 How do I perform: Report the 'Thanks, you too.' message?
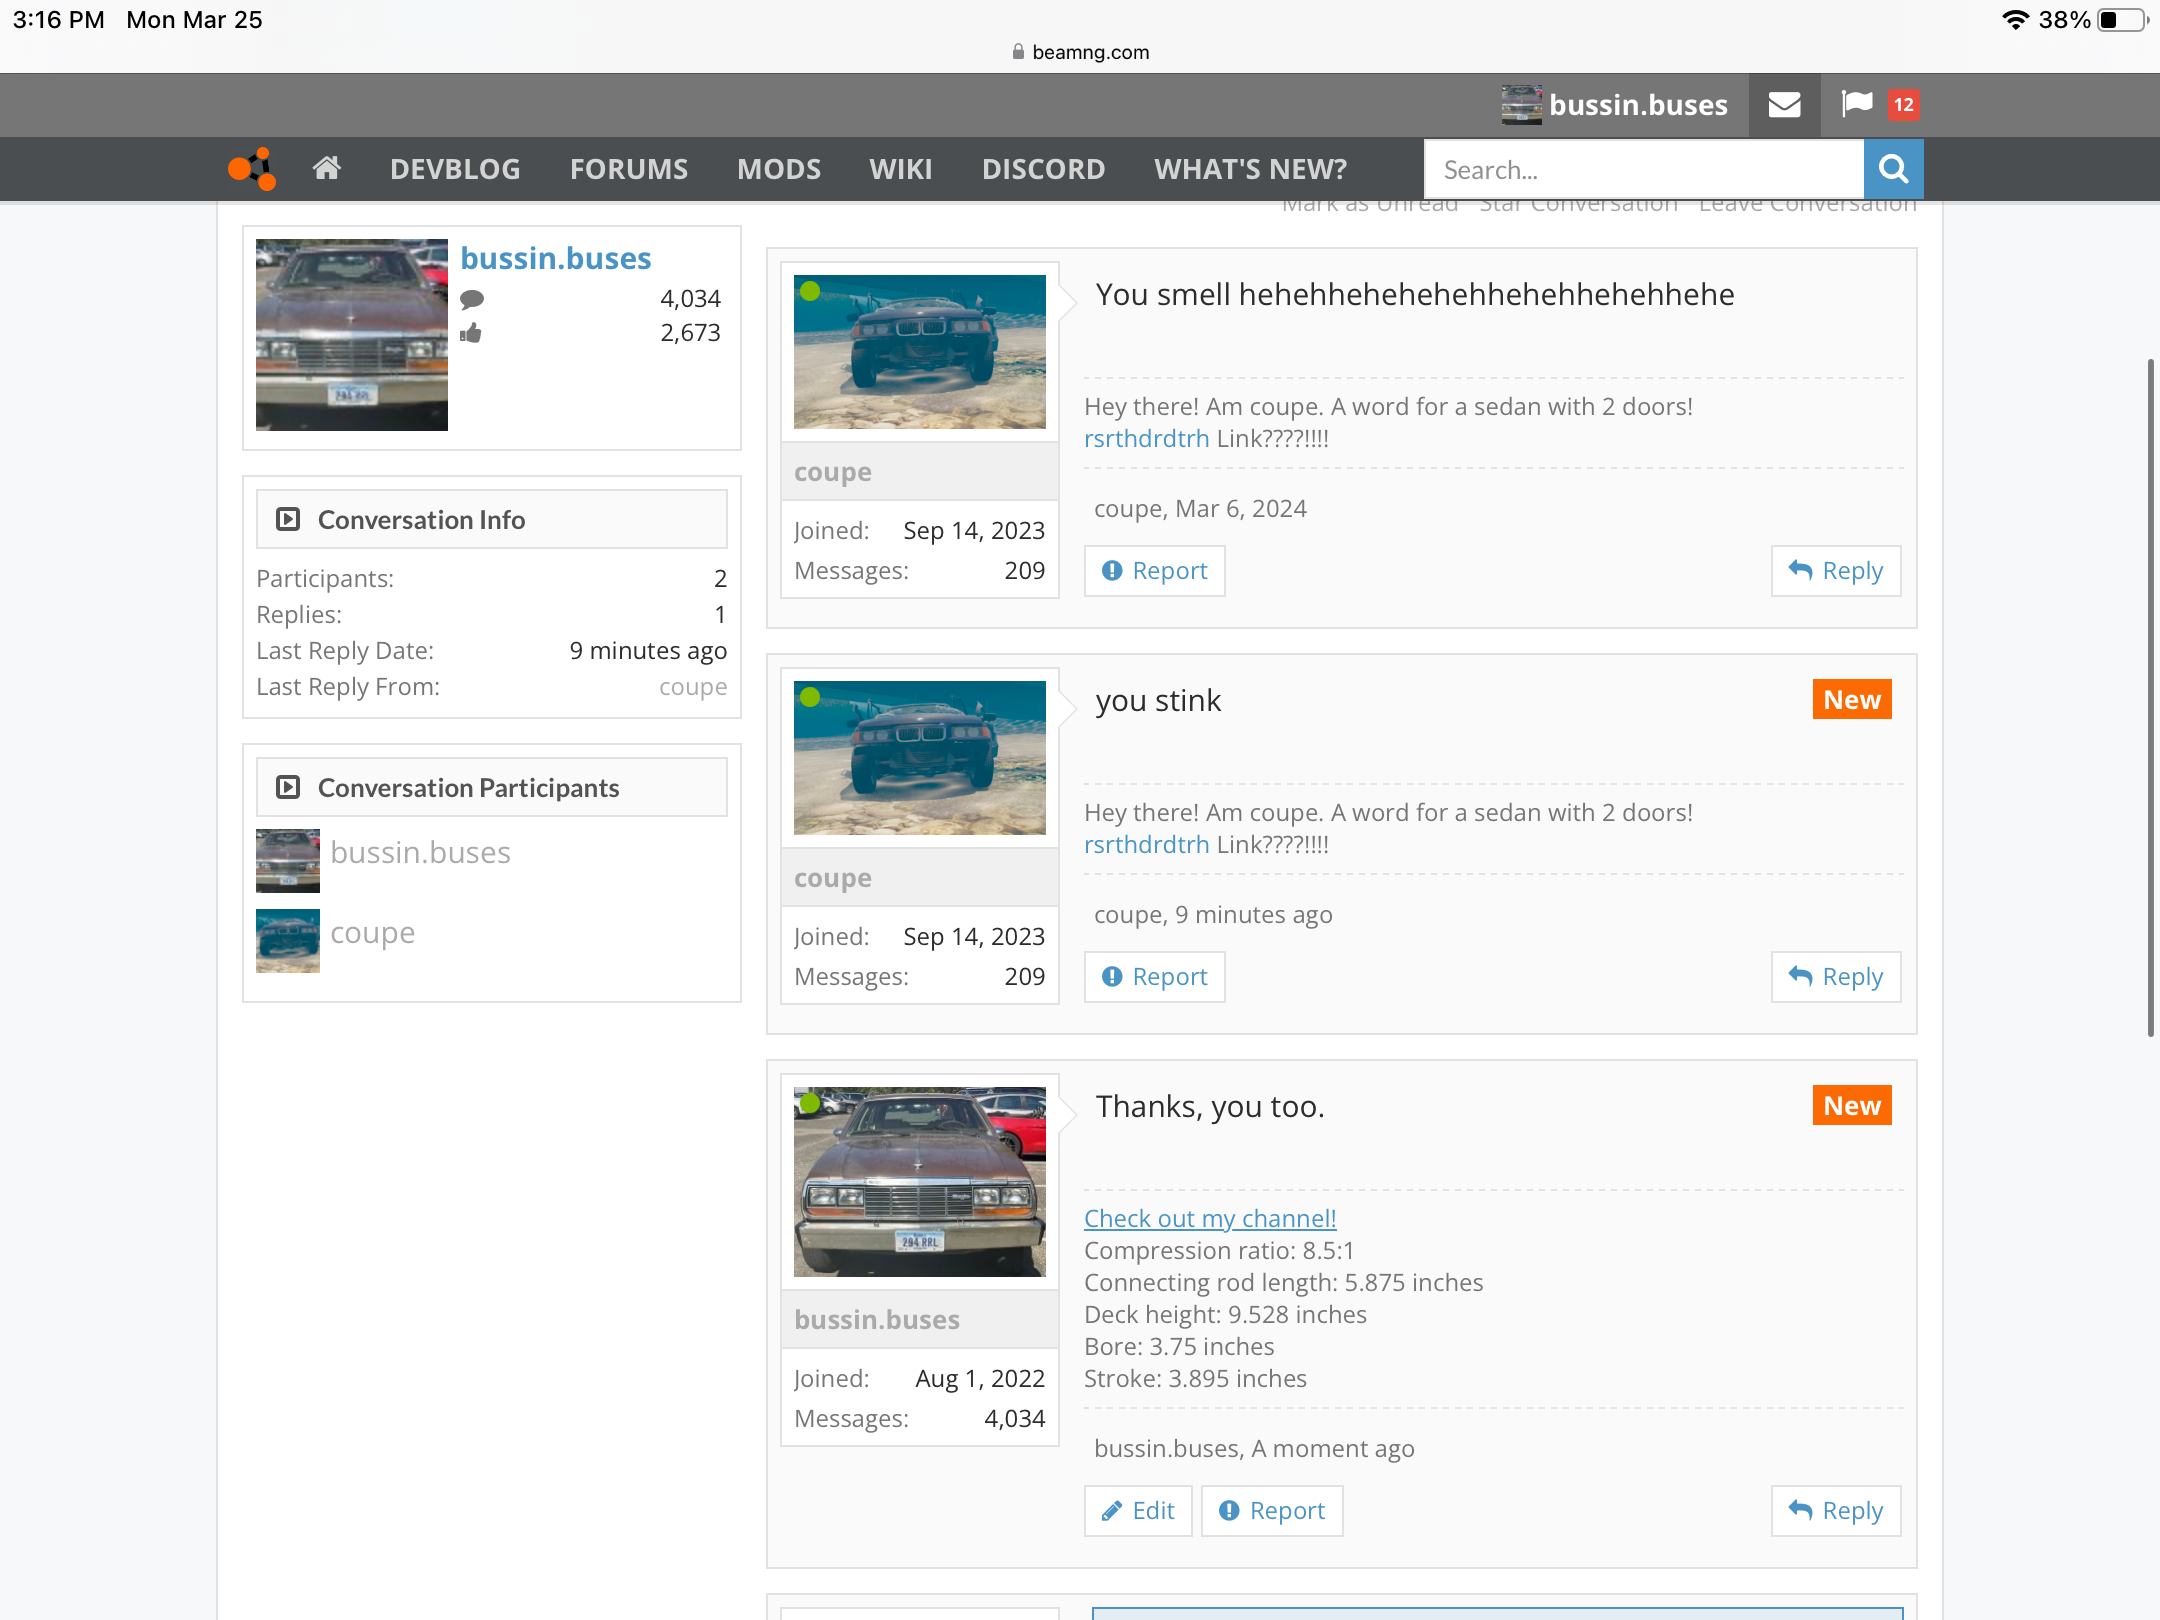coord(1272,1511)
